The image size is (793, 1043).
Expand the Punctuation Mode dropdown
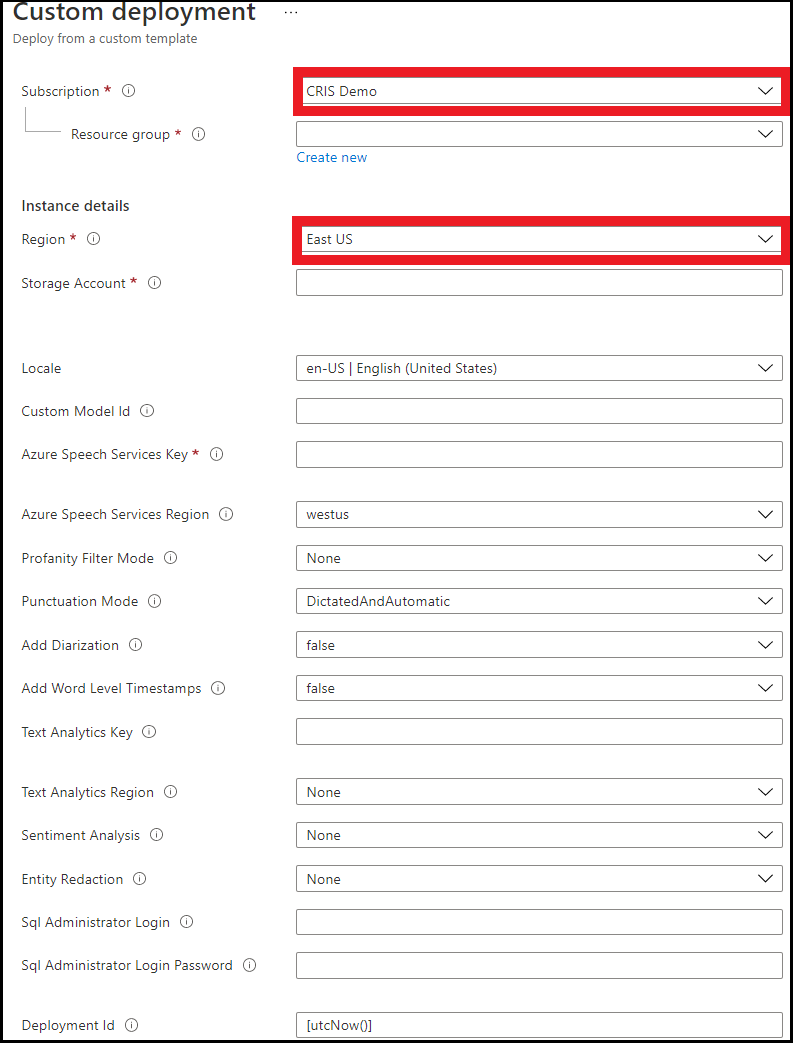tap(539, 601)
